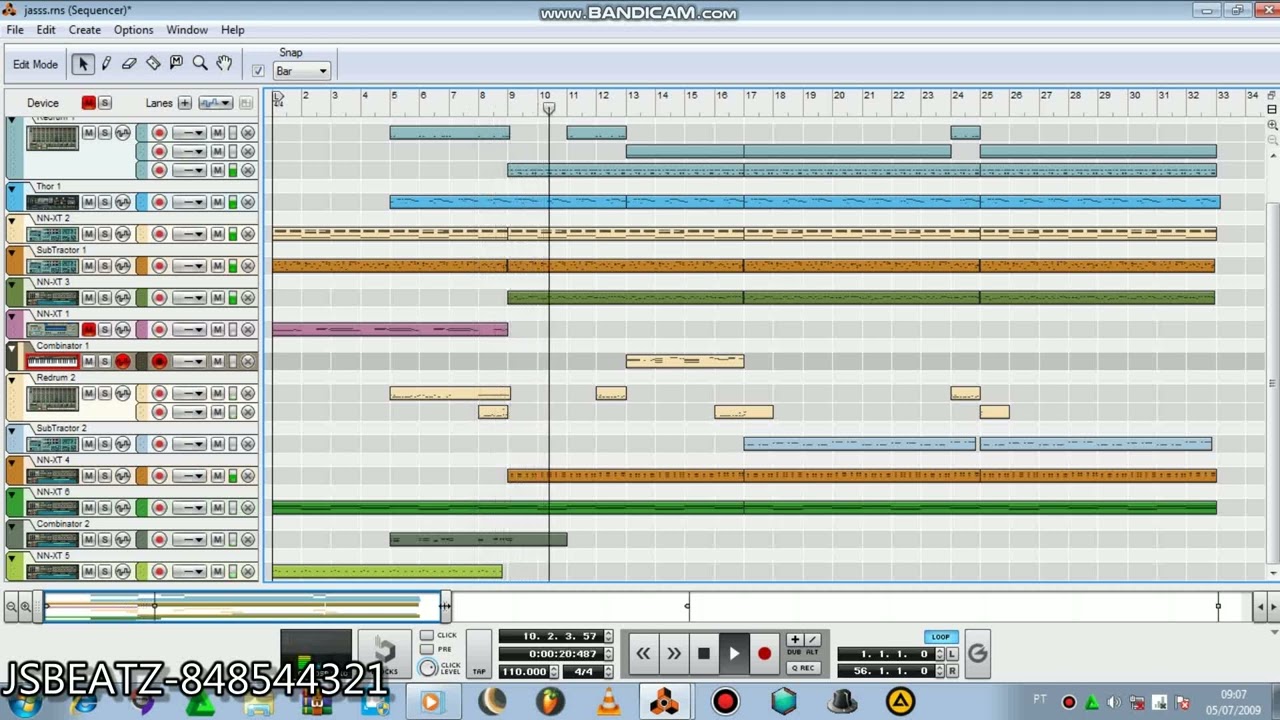Mute the Thor 1 track
This screenshot has height=720, width=1280.
[89, 202]
